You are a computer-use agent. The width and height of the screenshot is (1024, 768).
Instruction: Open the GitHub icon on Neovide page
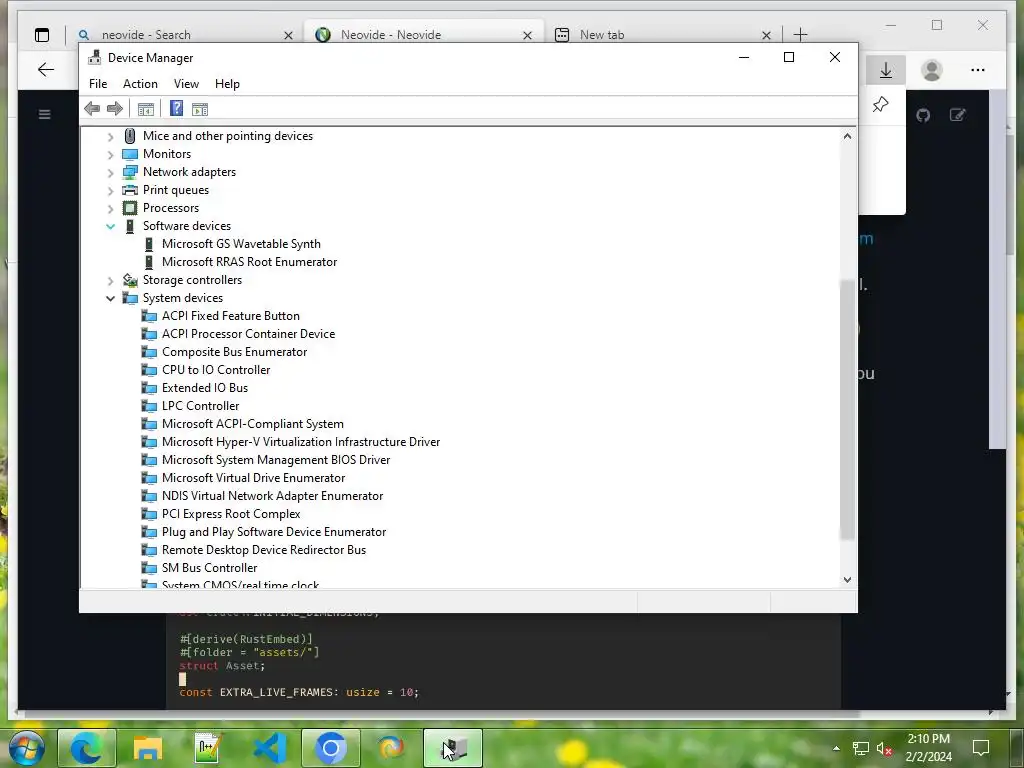(x=923, y=116)
